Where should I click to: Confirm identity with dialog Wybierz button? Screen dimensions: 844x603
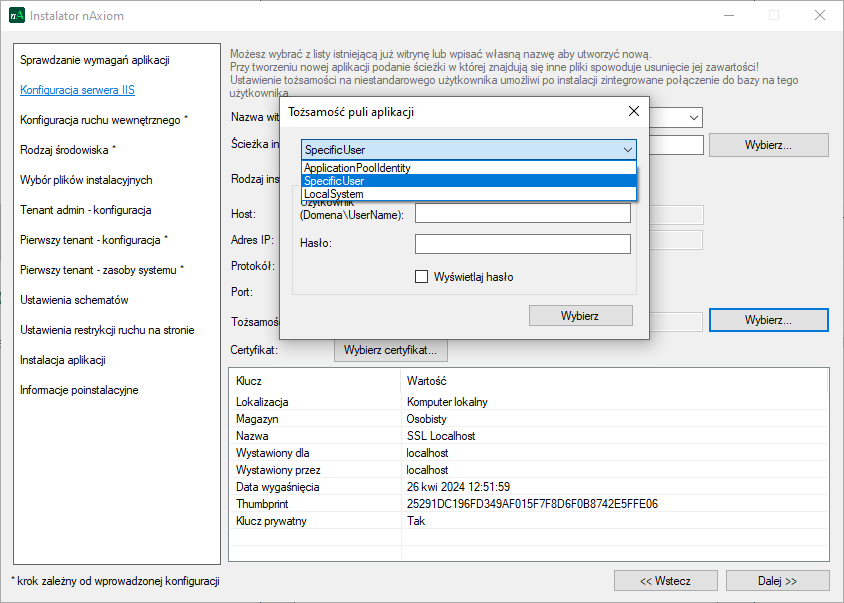(581, 315)
